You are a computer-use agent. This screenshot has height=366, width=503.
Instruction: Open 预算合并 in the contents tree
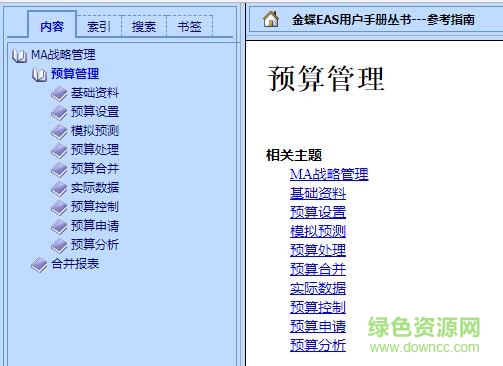(95, 169)
